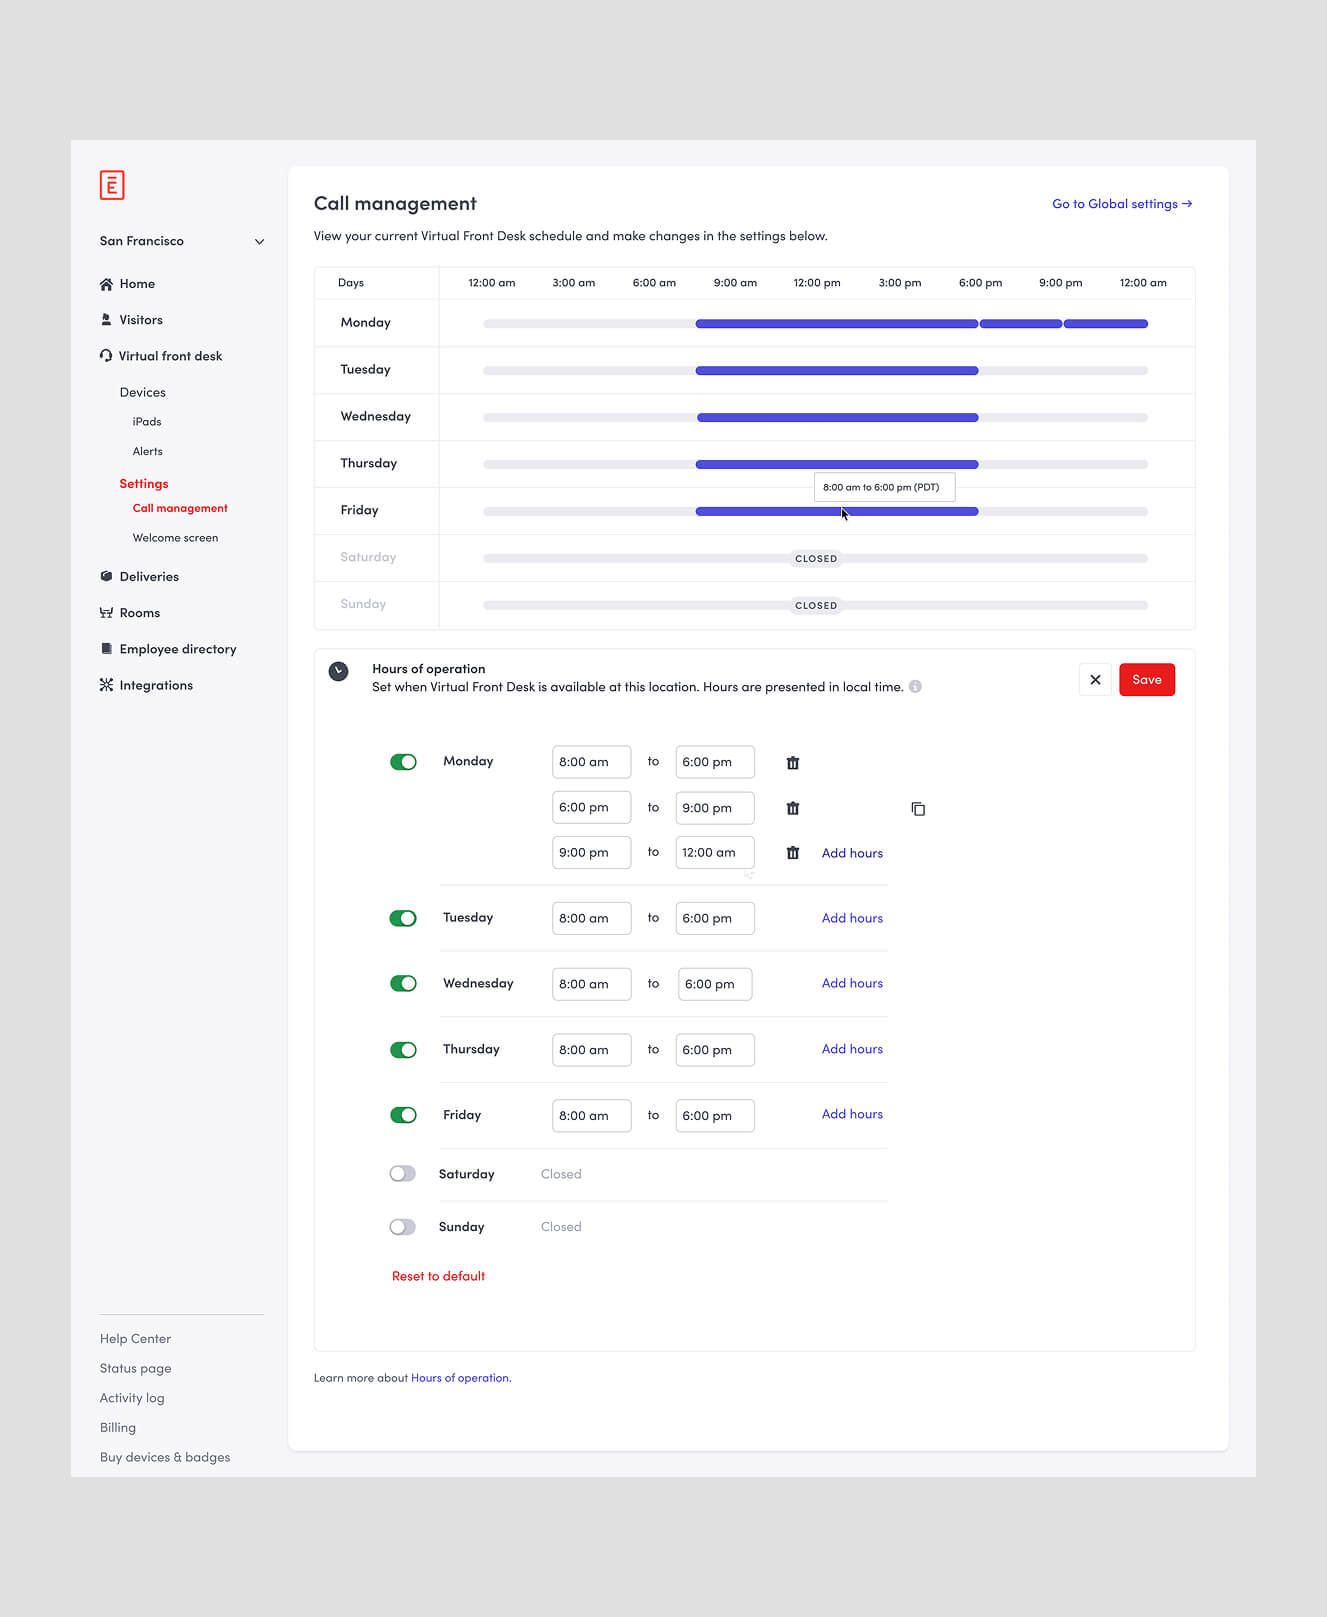Remove Monday's 9:00 pm to 12:00 am hours

pyautogui.click(x=792, y=853)
